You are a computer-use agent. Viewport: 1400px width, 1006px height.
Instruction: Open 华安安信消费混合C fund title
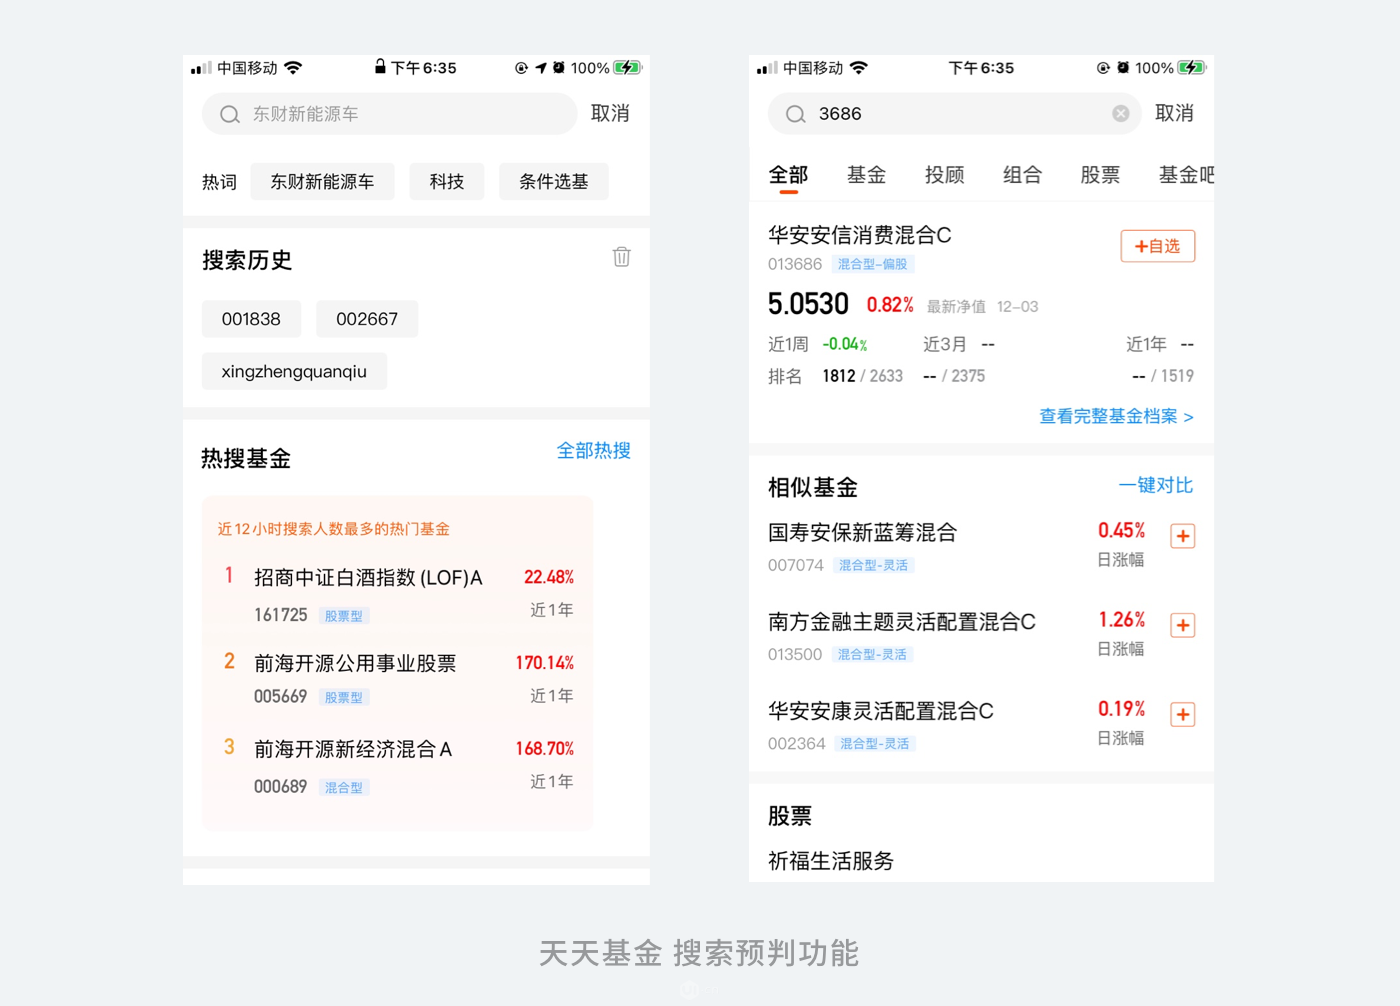[x=859, y=235]
